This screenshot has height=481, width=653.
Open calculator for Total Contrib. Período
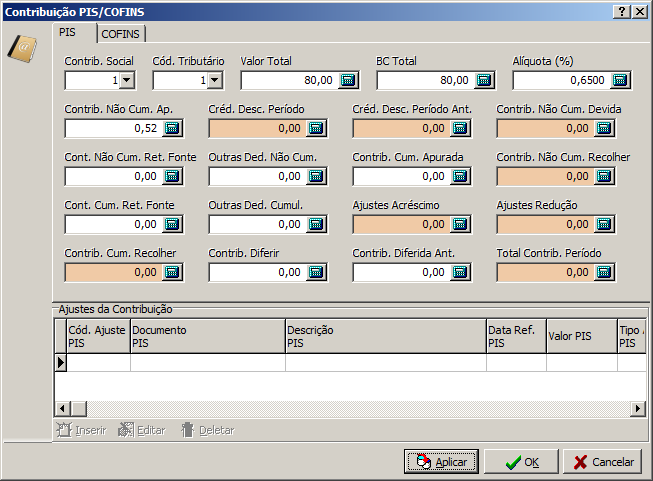coord(604,272)
